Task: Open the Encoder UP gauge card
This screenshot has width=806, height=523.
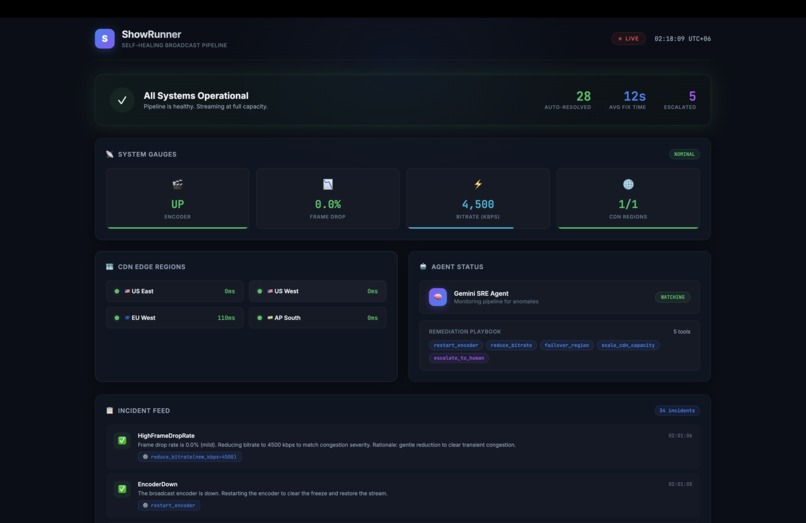Action: point(177,199)
